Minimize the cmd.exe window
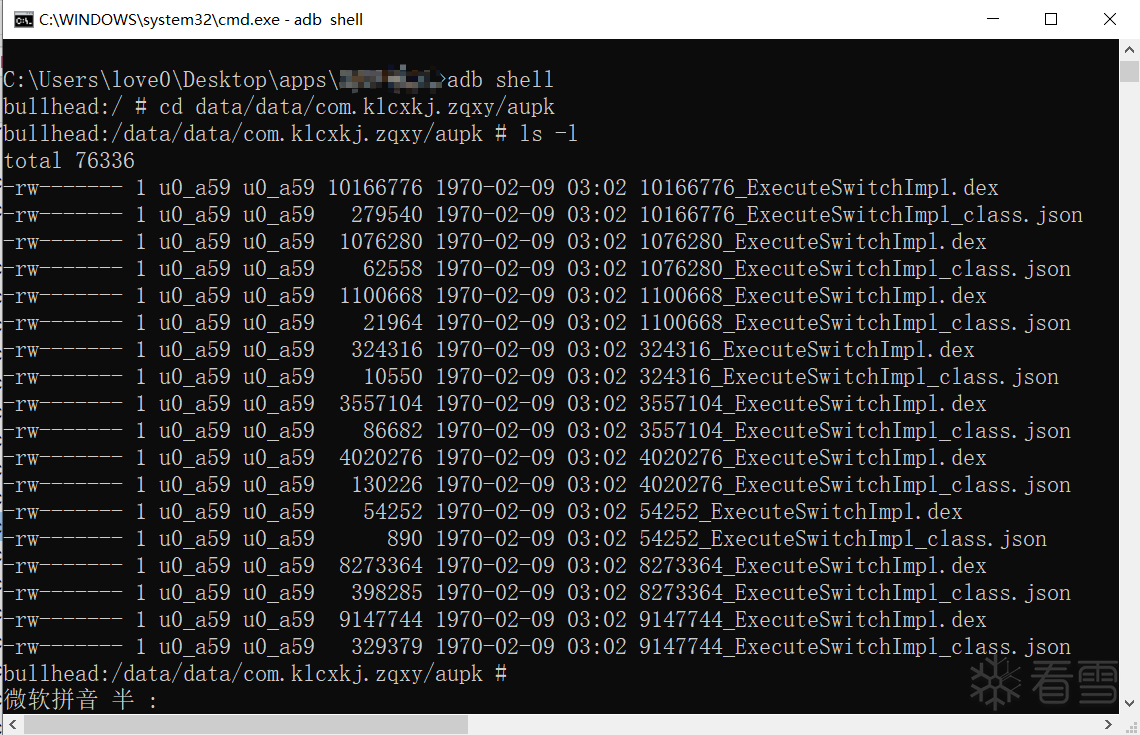Image resolution: width=1140 pixels, height=735 pixels. (992, 19)
